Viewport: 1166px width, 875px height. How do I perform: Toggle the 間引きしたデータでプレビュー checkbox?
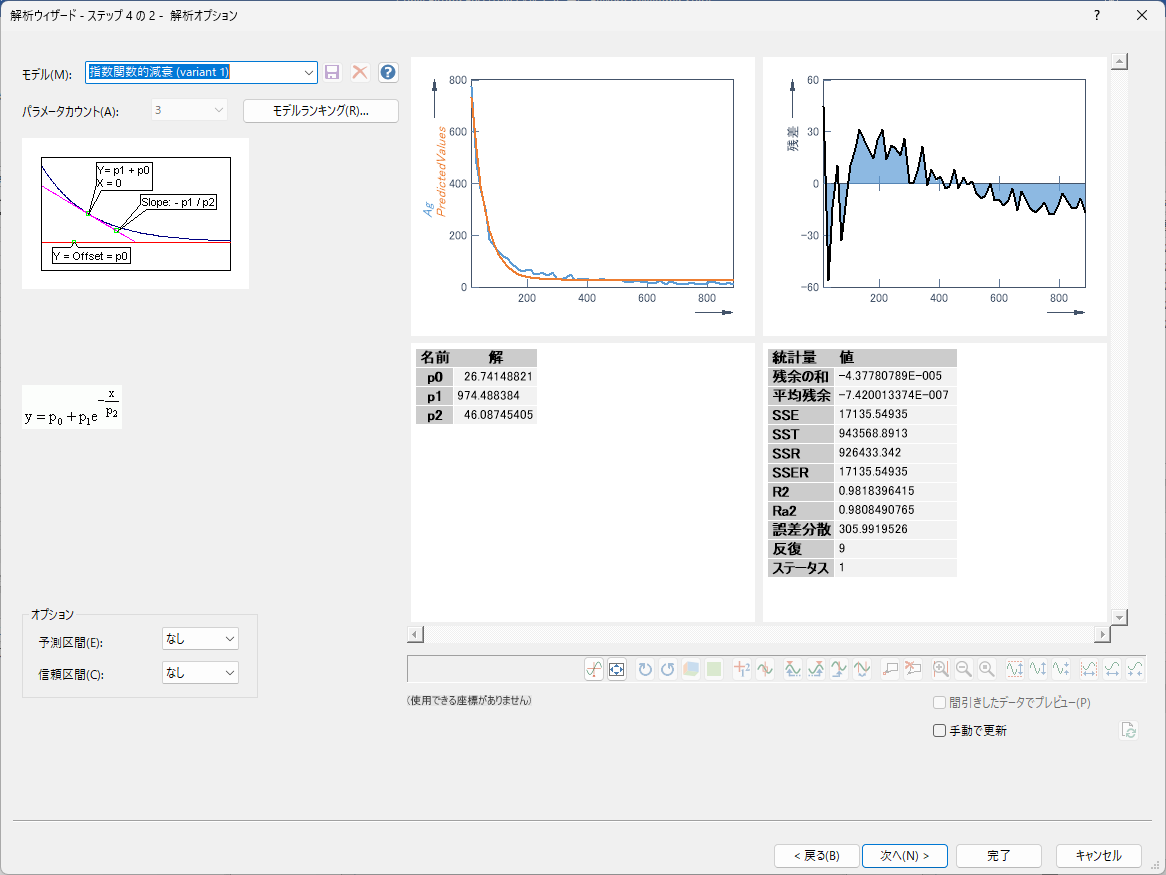[939, 703]
